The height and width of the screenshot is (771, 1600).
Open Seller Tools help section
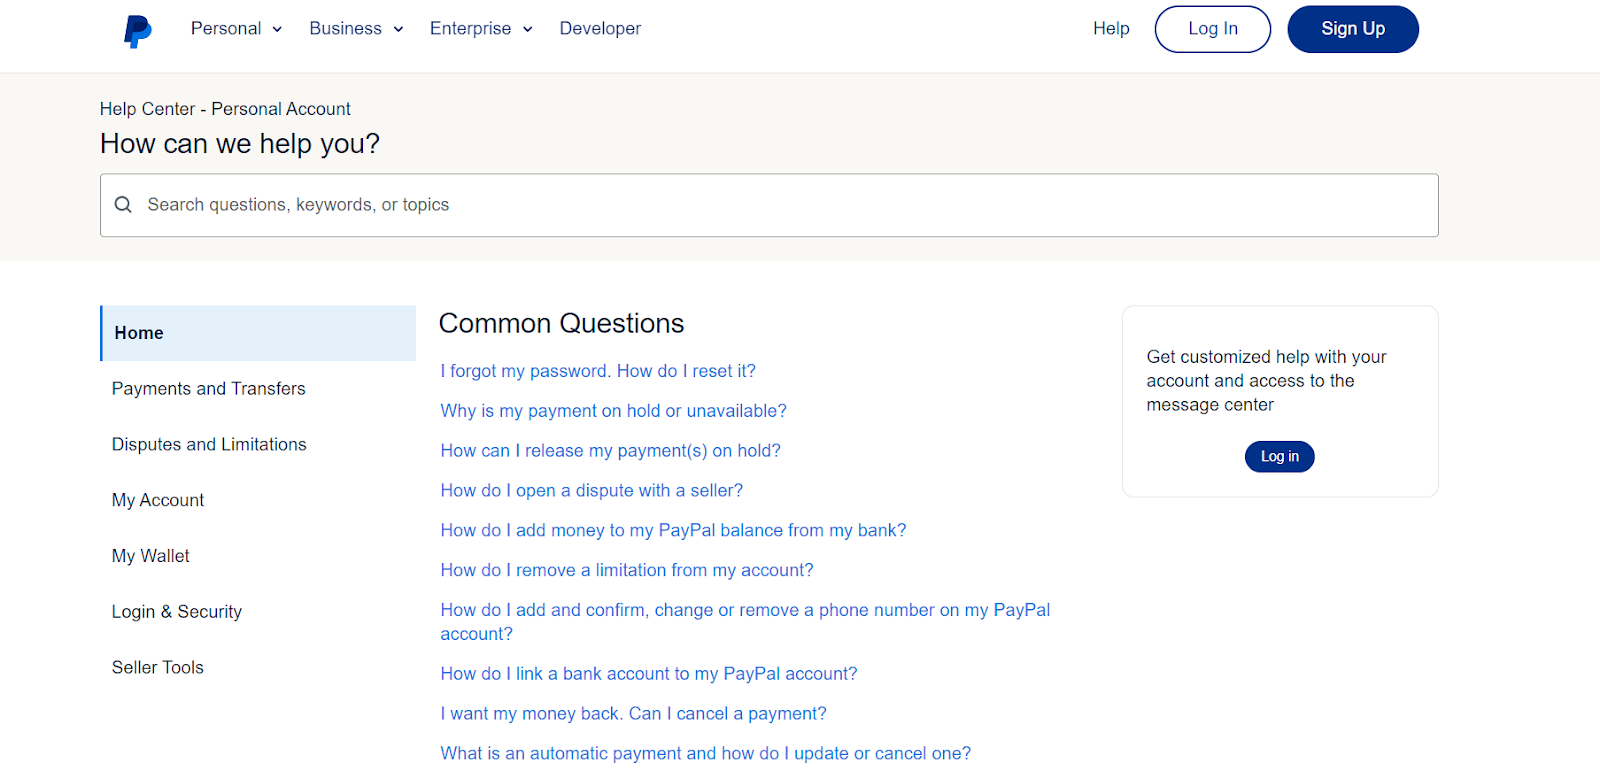158,668
